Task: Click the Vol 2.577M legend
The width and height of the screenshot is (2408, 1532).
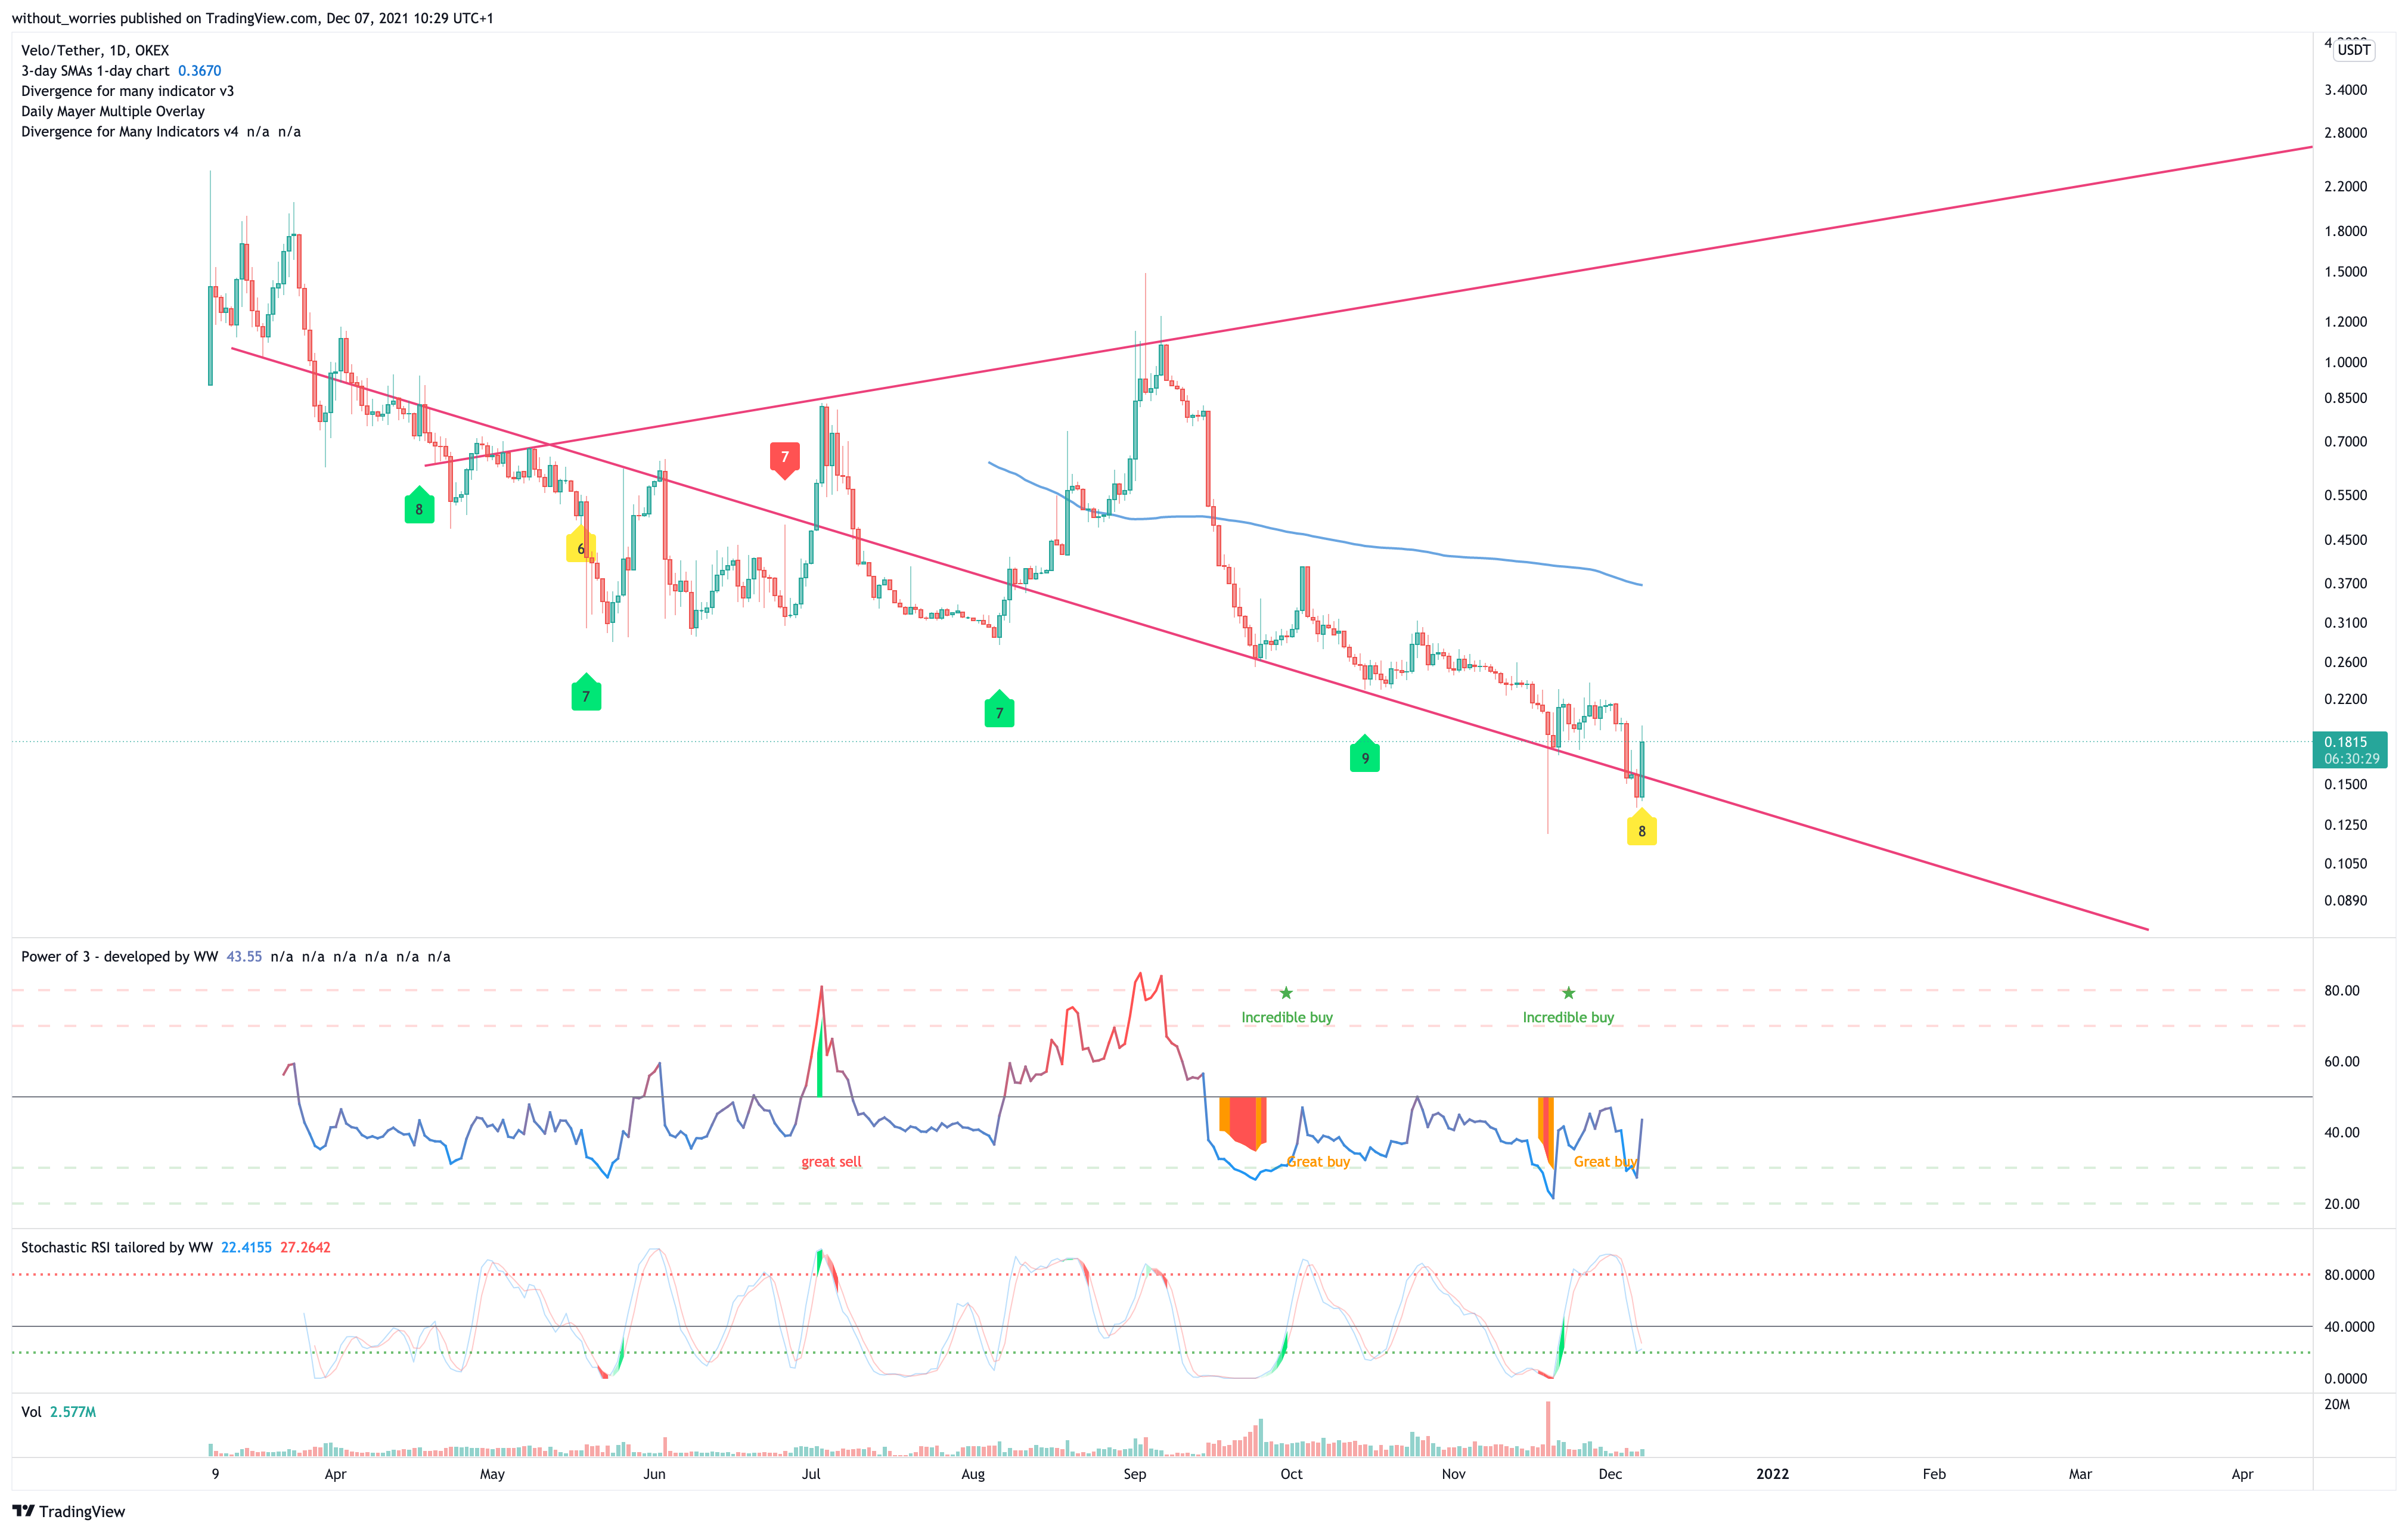Action: 59,1412
